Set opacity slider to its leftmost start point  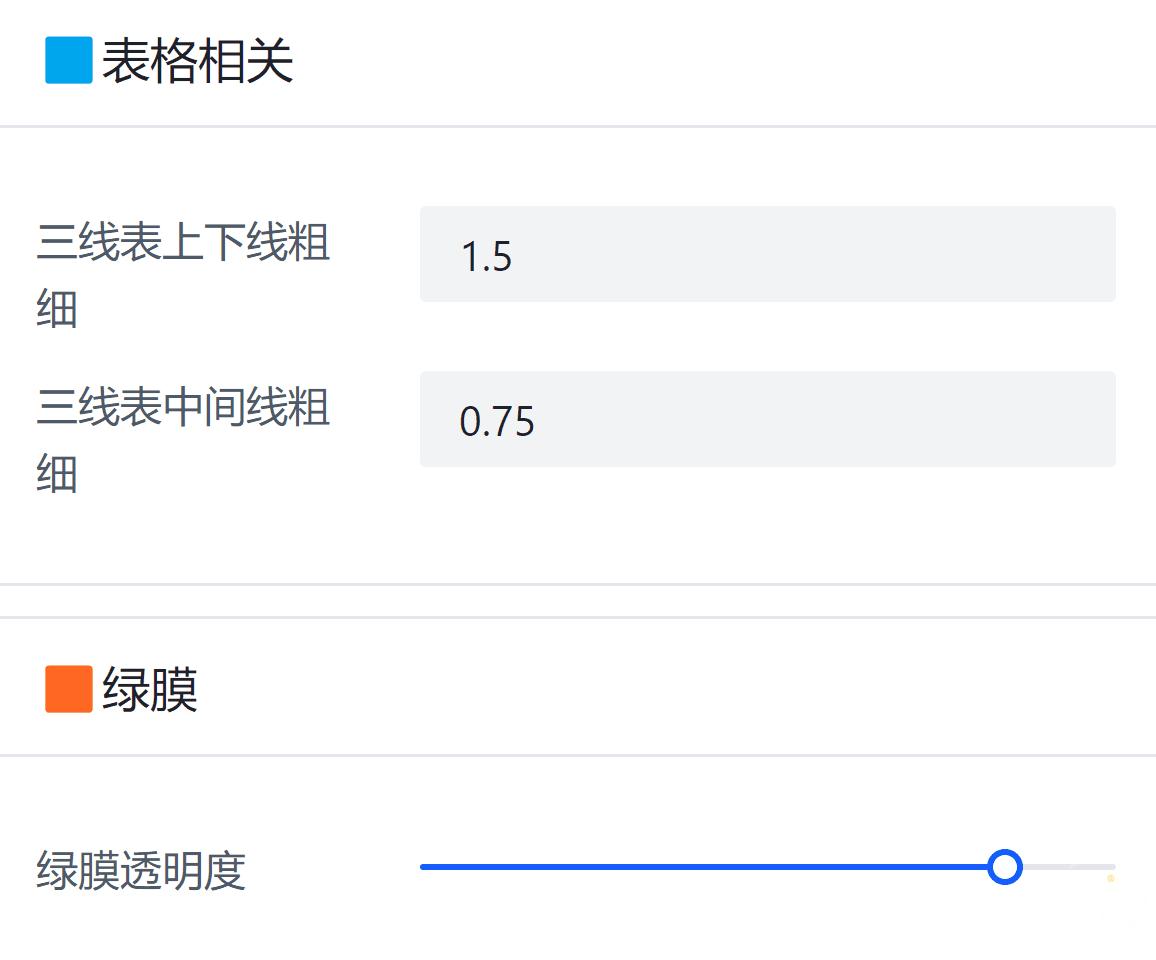423,867
